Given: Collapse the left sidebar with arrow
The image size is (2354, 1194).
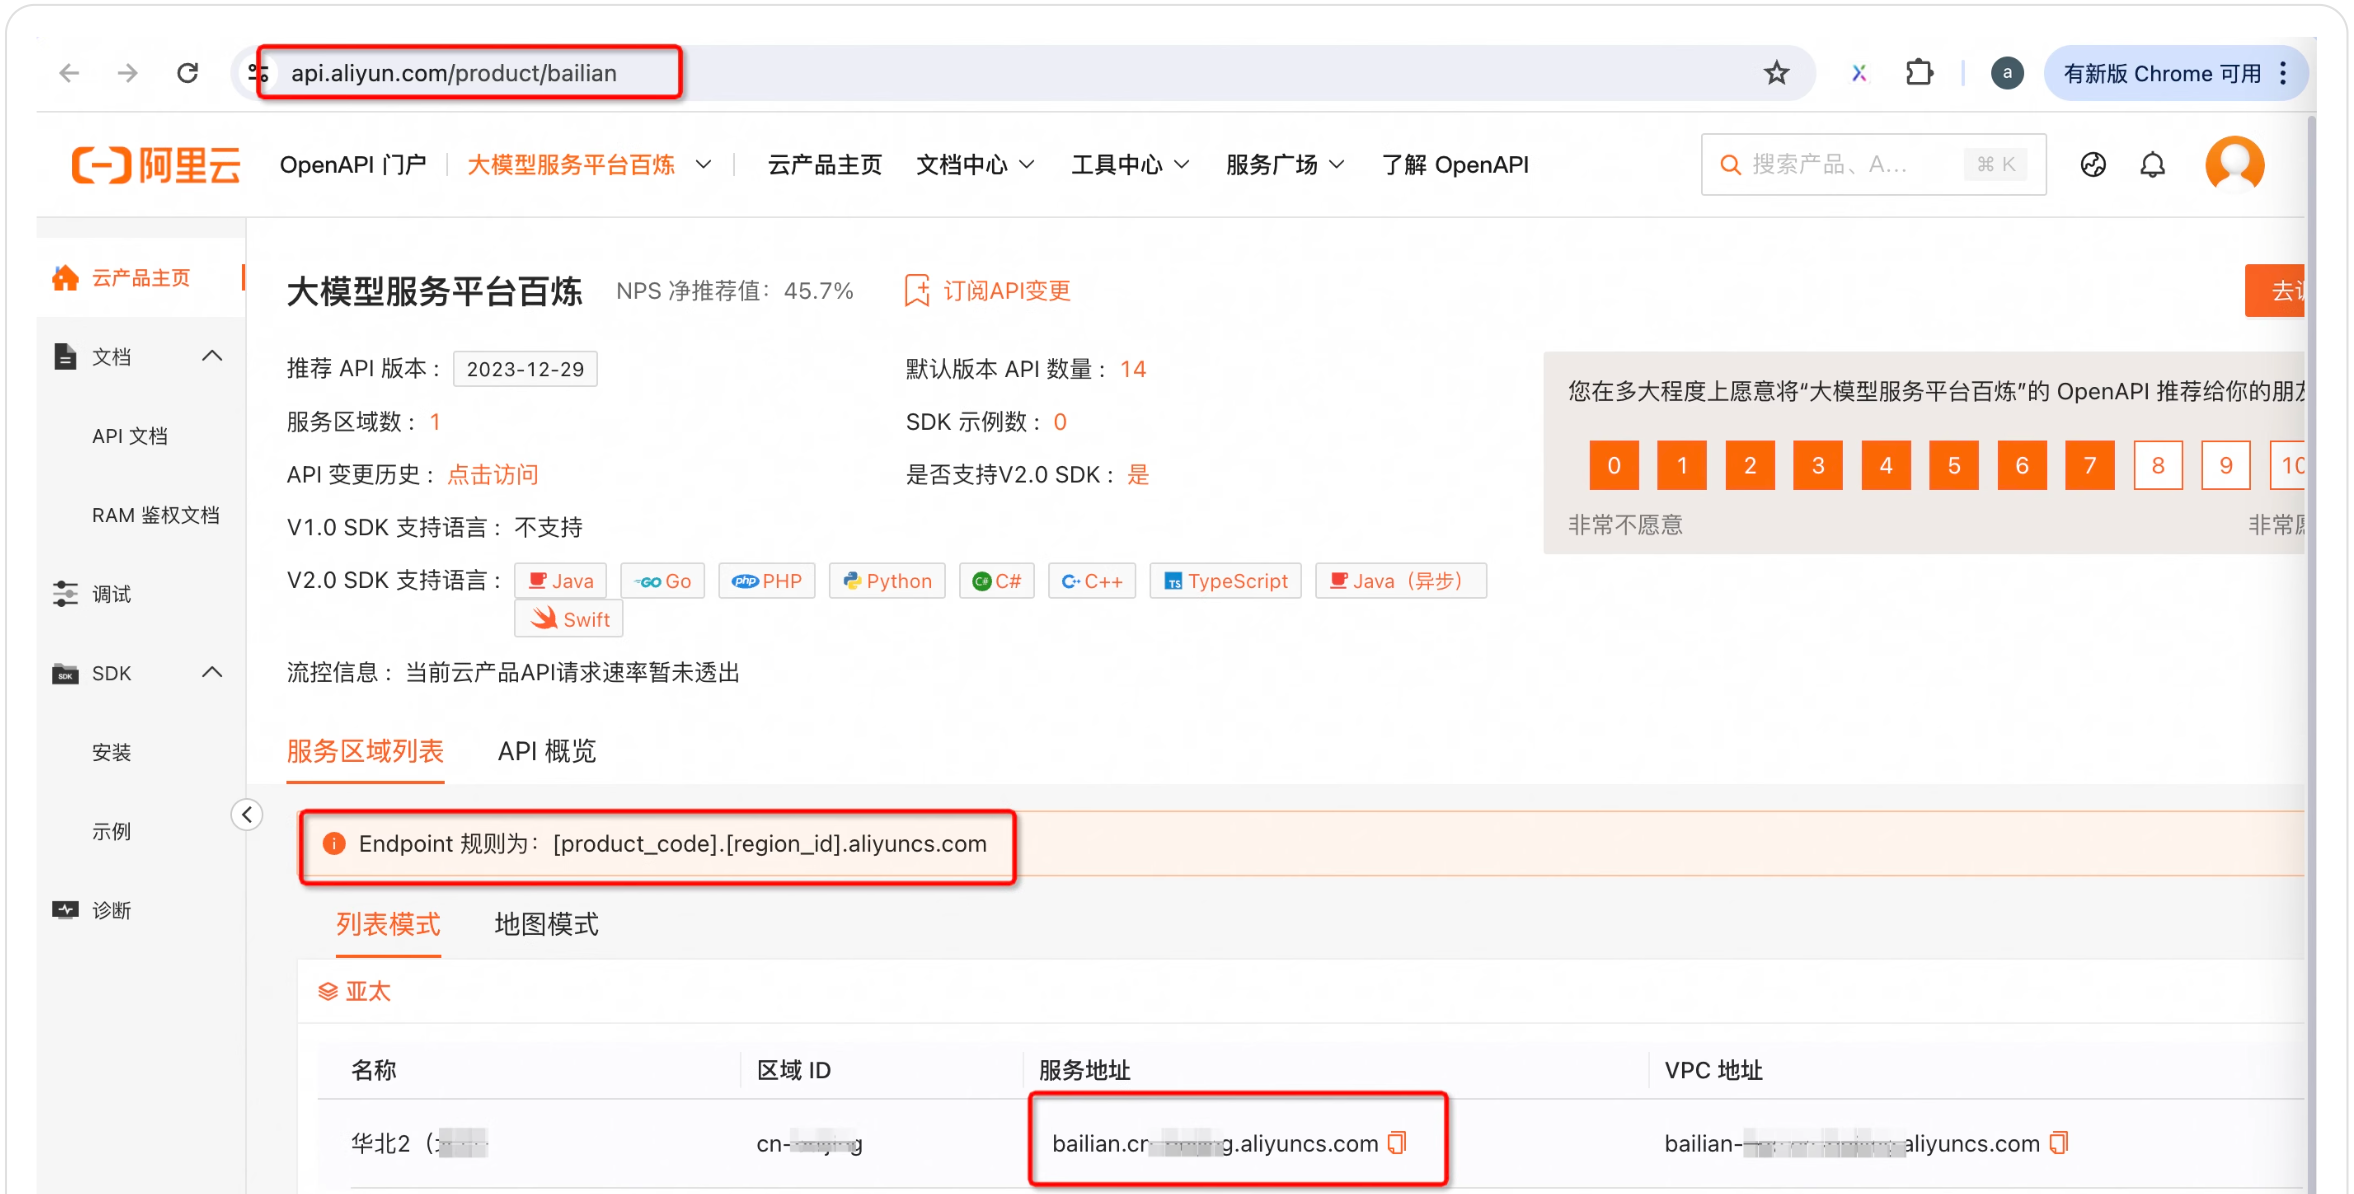Looking at the screenshot, I should click(x=247, y=815).
